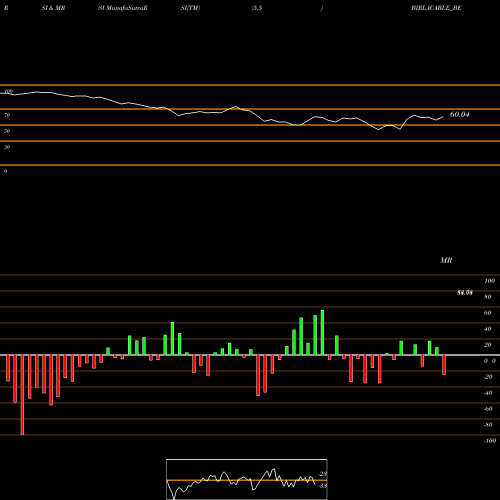500x500 pixels.
Task: Click the 40 label on MR axis
Action: (x=488, y=329)
